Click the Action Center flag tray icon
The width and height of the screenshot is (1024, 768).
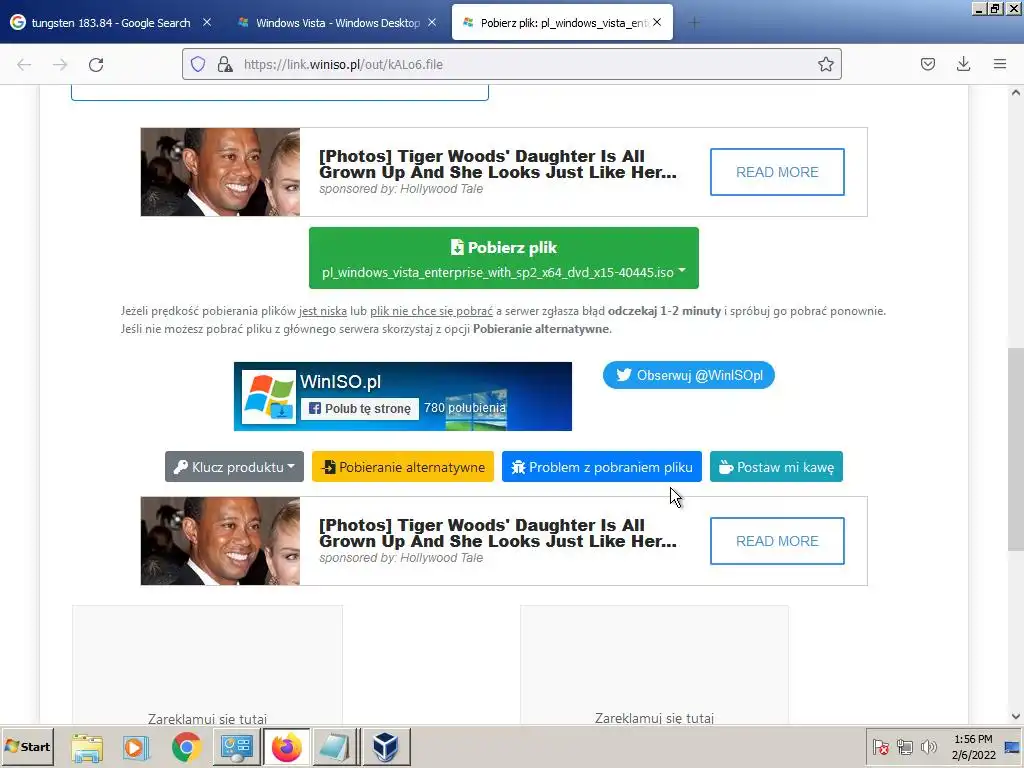[x=880, y=746]
